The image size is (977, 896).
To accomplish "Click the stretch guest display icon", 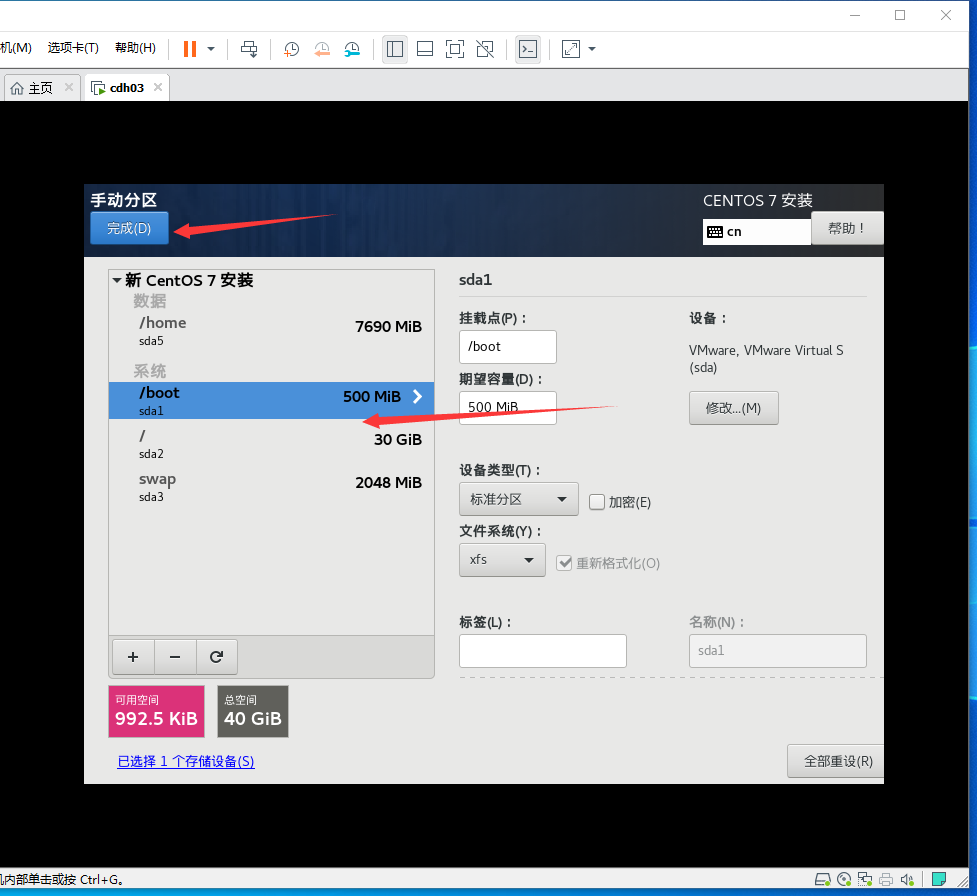I will (x=571, y=49).
